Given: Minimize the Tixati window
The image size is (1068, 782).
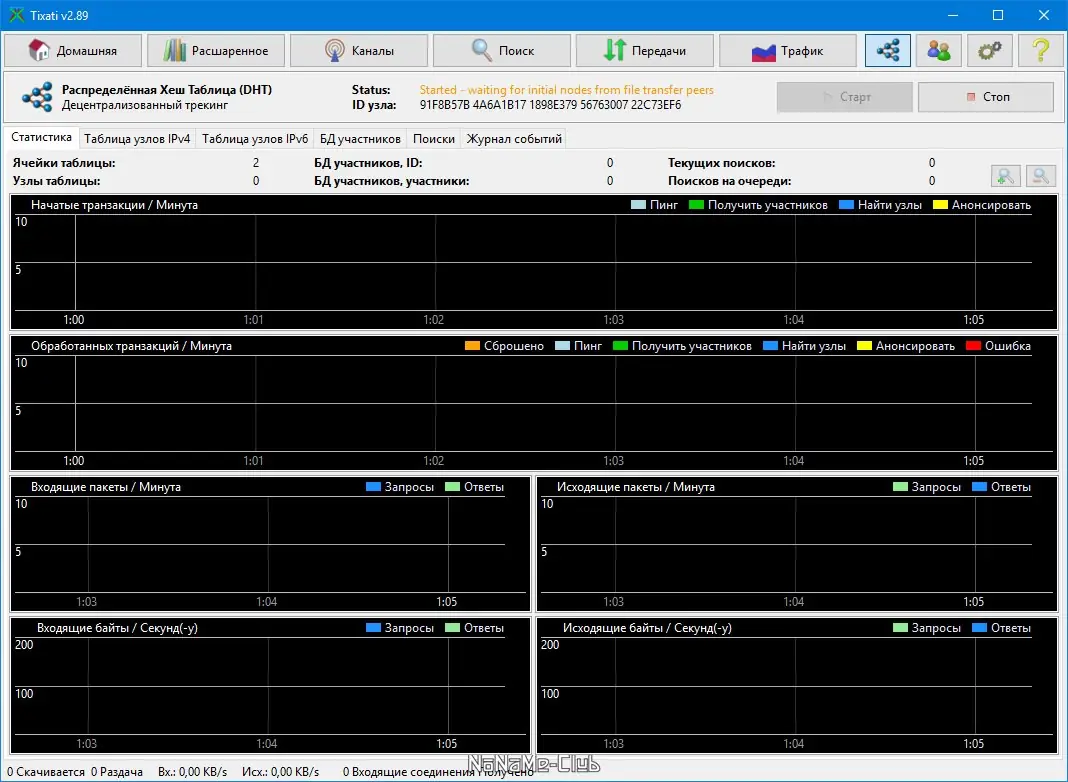Looking at the screenshot, I should [x=953, y=15].
